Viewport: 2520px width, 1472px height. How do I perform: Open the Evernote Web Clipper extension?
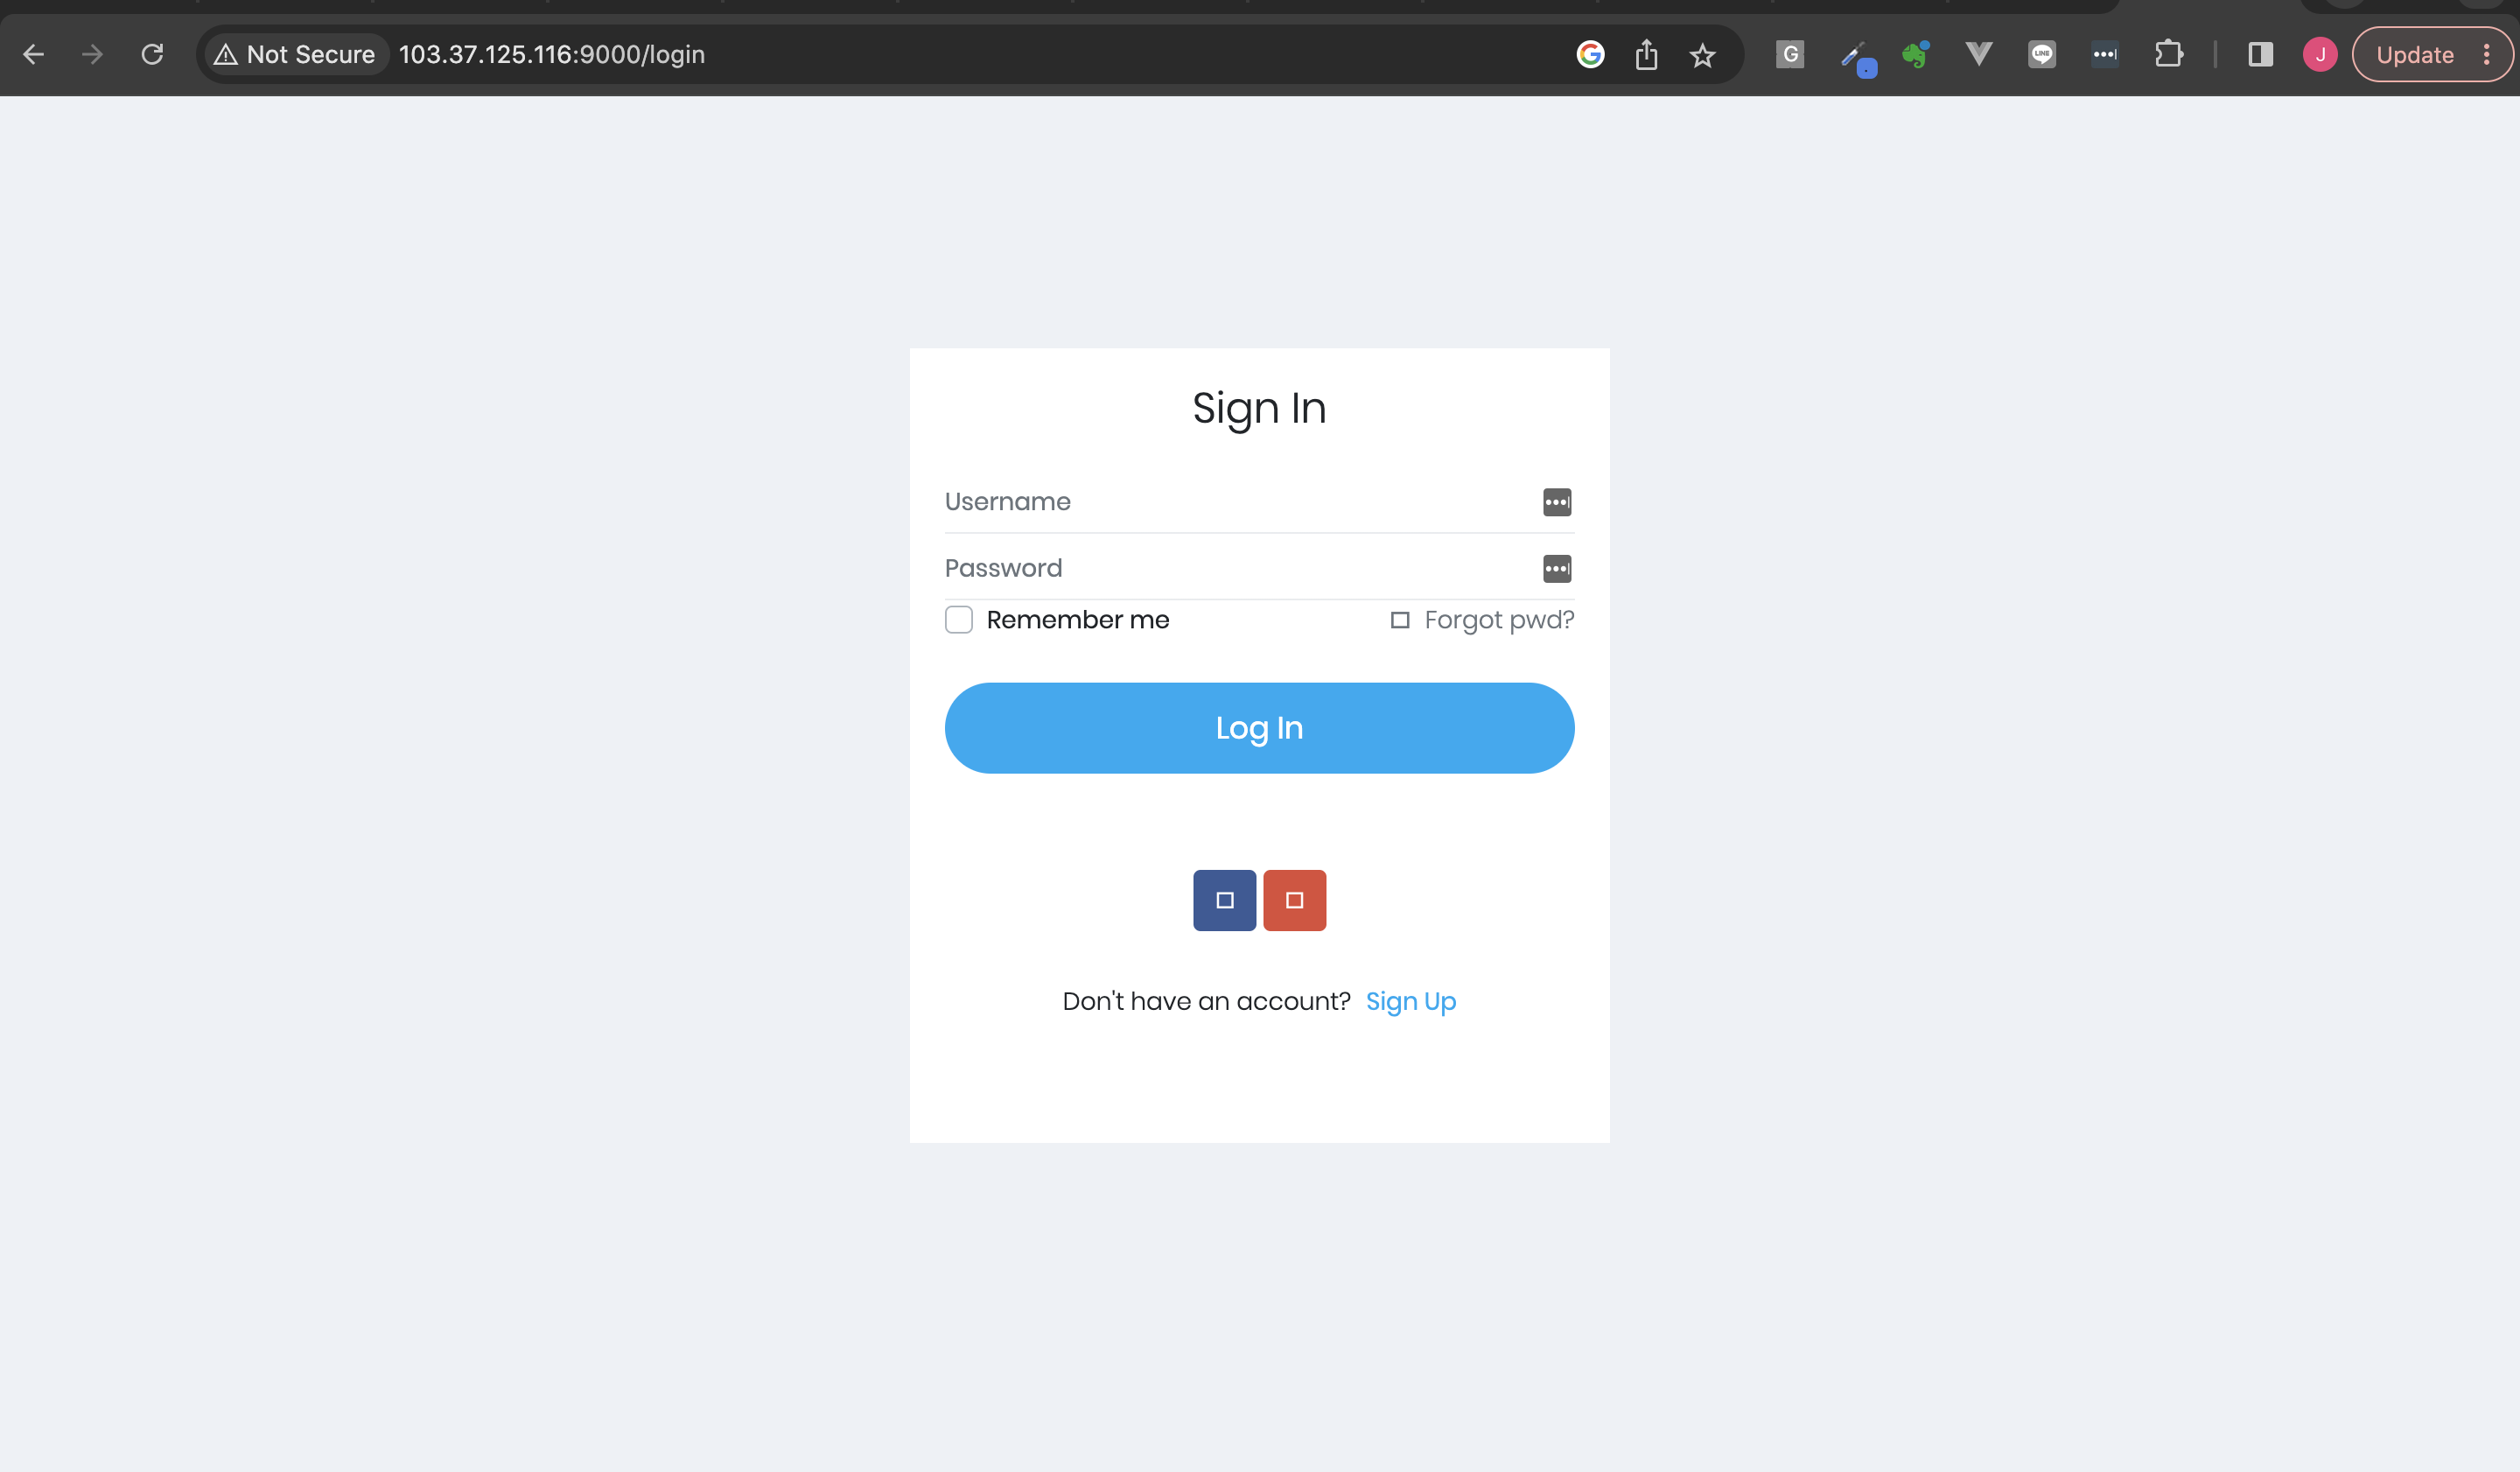pyautogui.click(x=1916, y=55)
